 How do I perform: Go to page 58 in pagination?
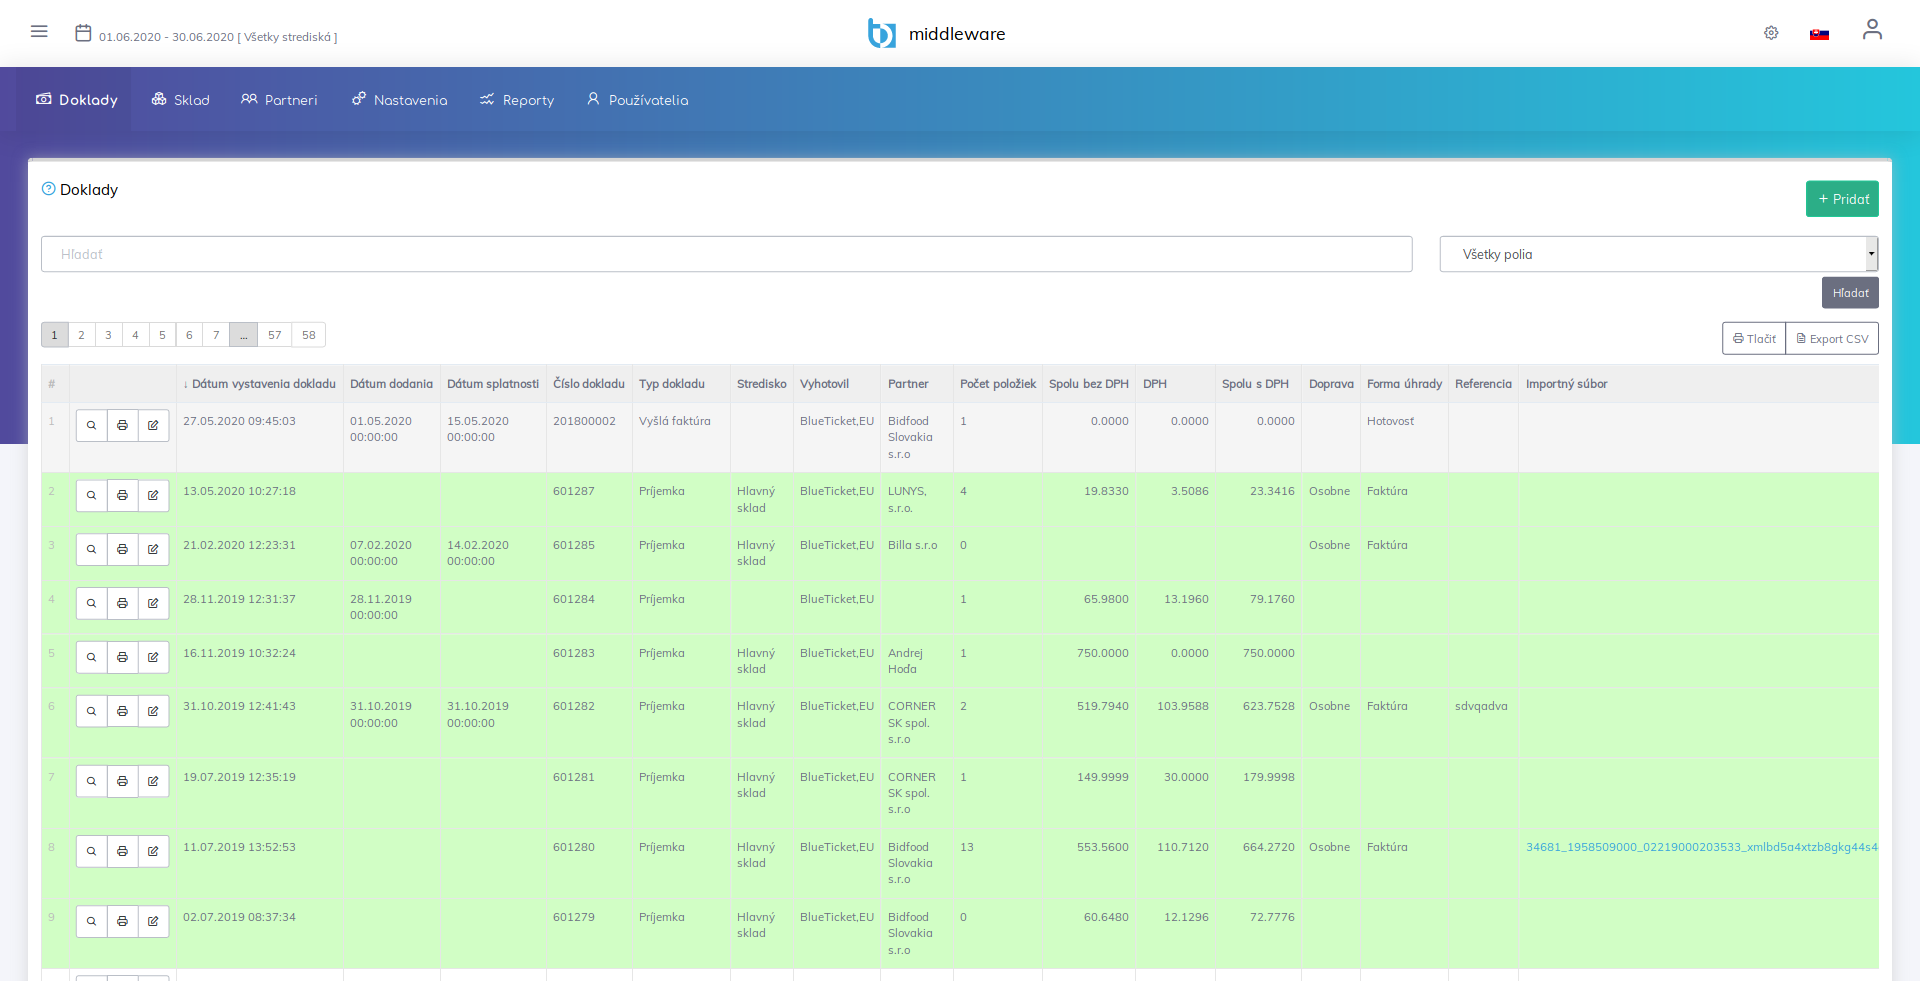click(309, 335)
